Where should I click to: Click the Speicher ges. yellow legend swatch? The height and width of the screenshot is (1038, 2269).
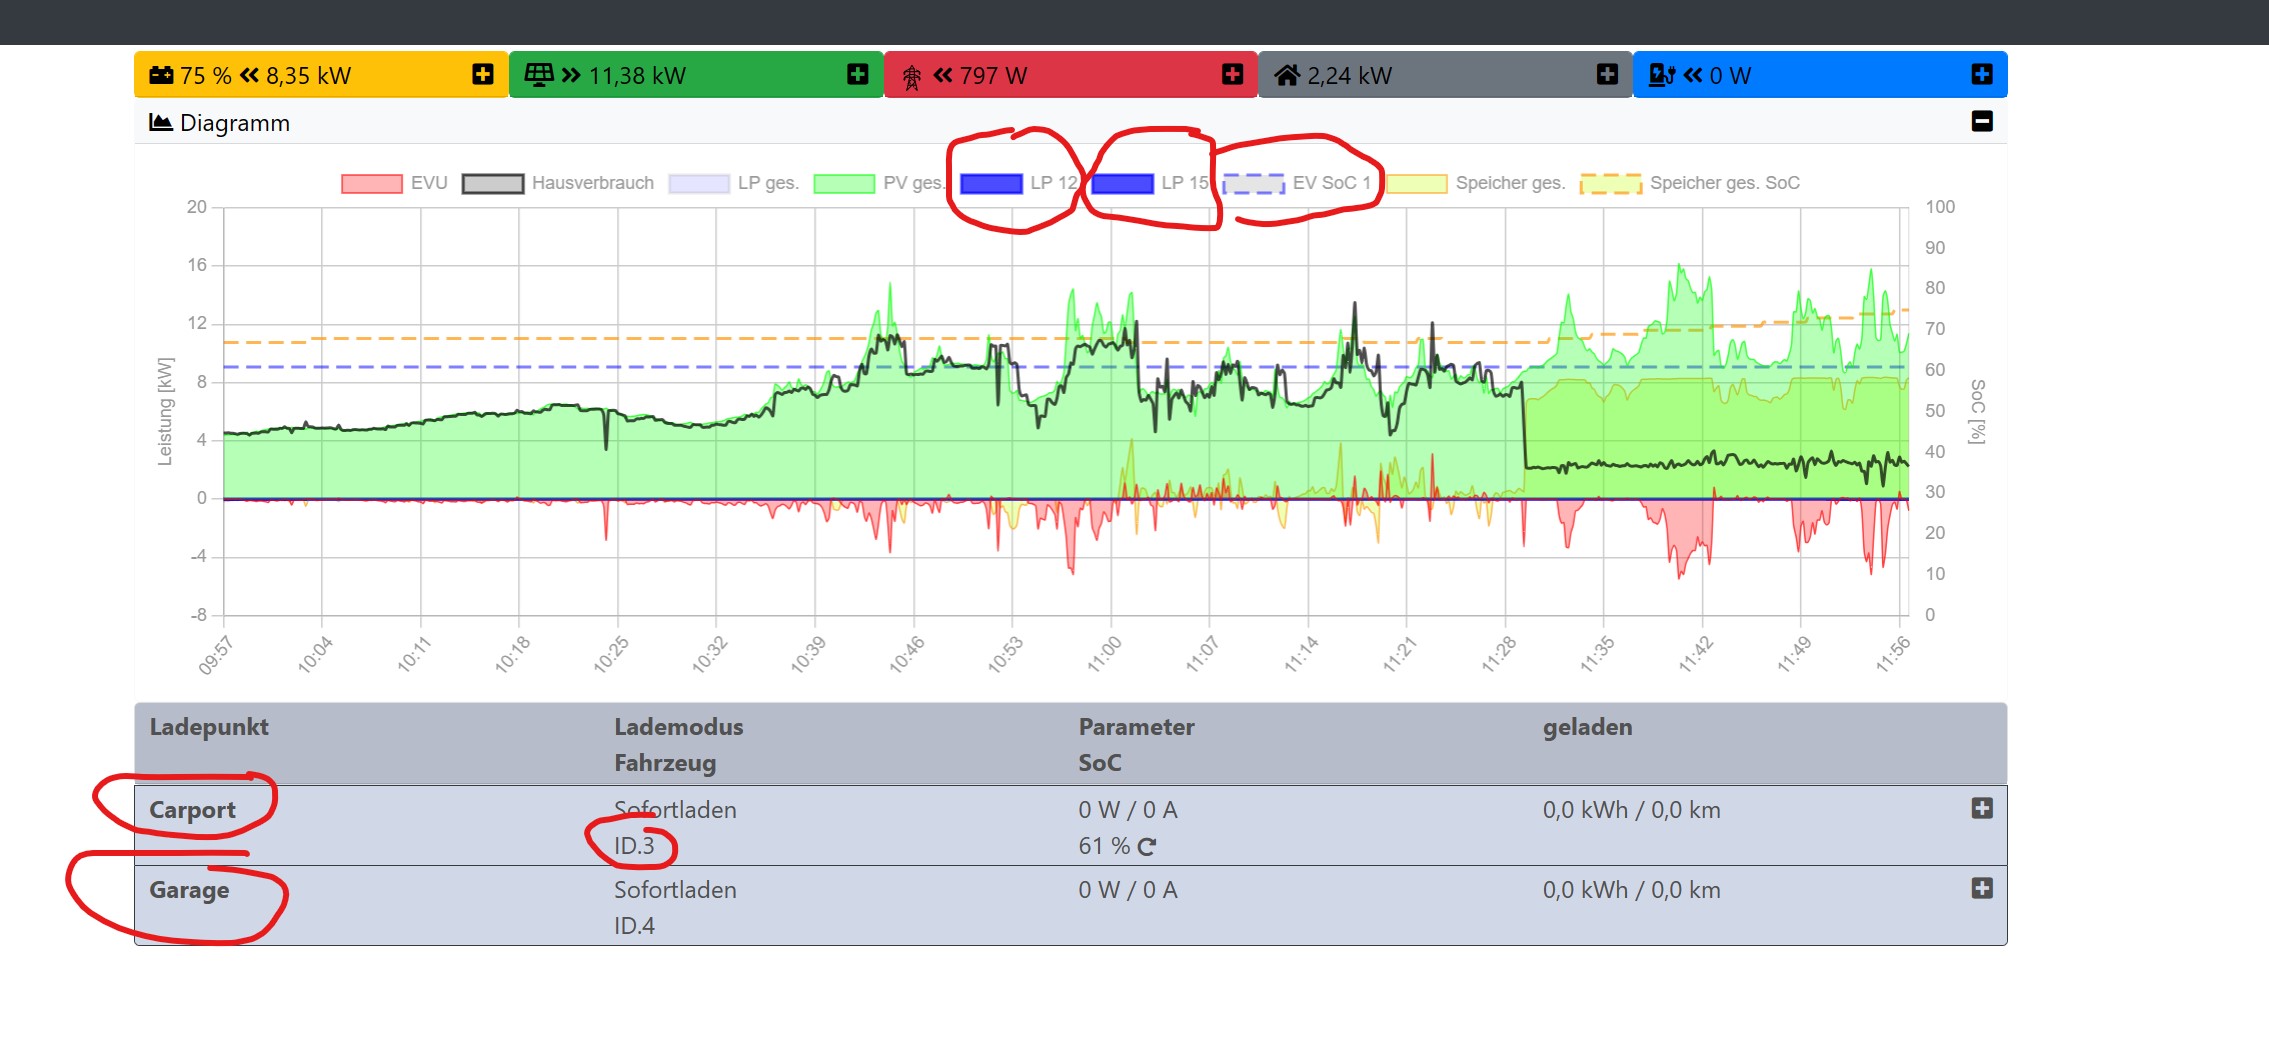pos(1416,183)
